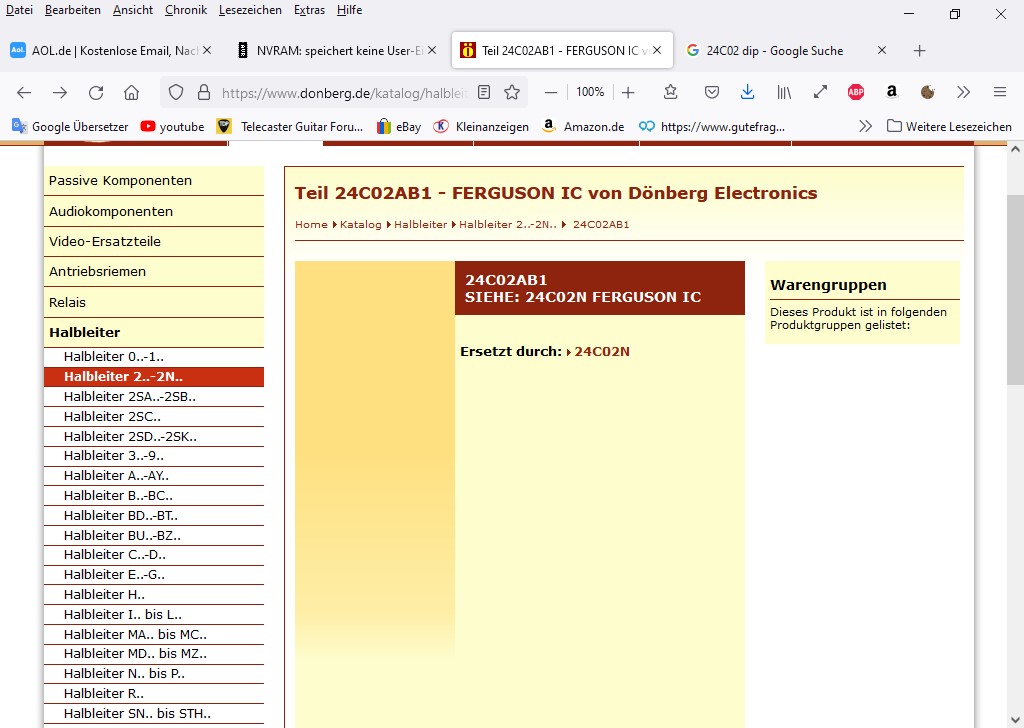Image resolution: width=1024 pixels, height=728 pixels.
Task: Show more toolbar tools chevron
Action: (x=963, y=92)
